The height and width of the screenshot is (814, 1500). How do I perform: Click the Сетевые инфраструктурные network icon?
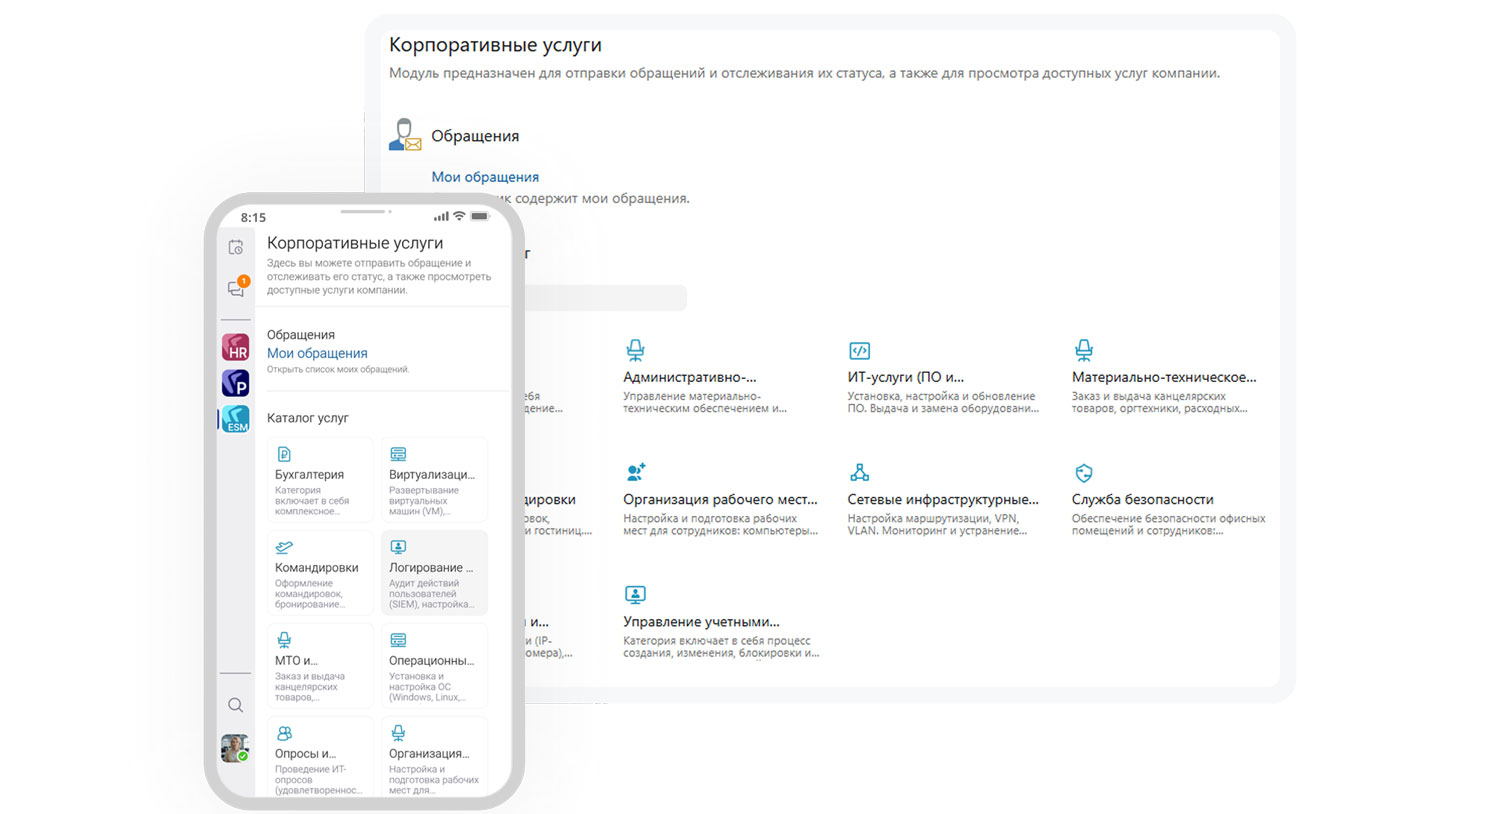tap(859, 473)
